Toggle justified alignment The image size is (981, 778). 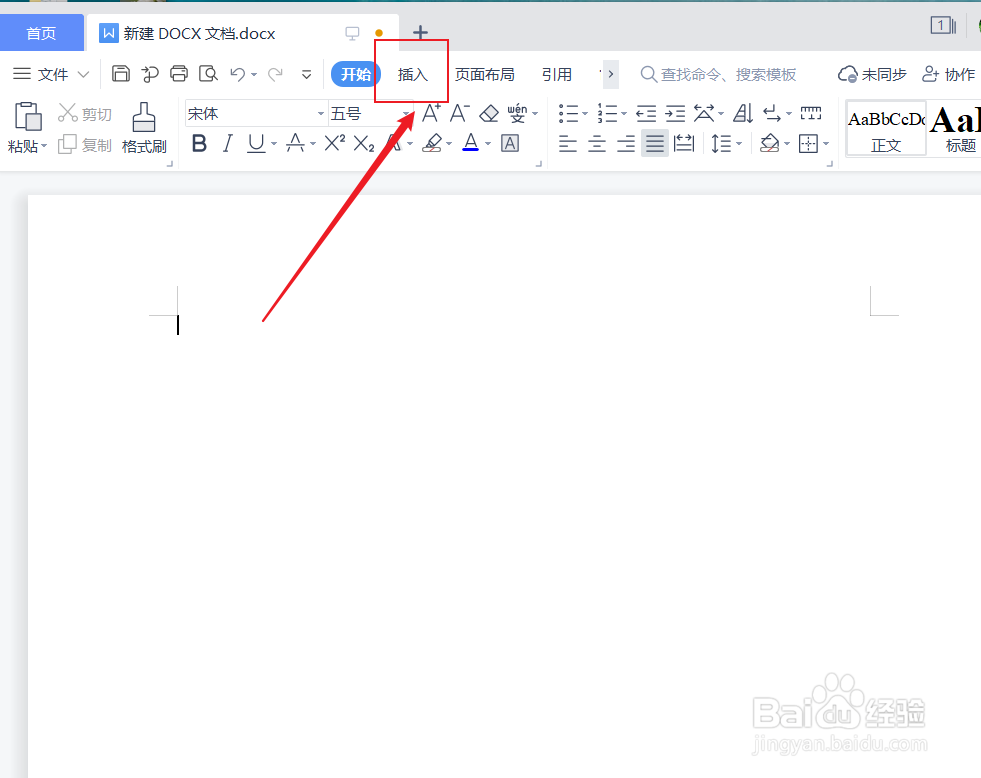coord(654,144)
